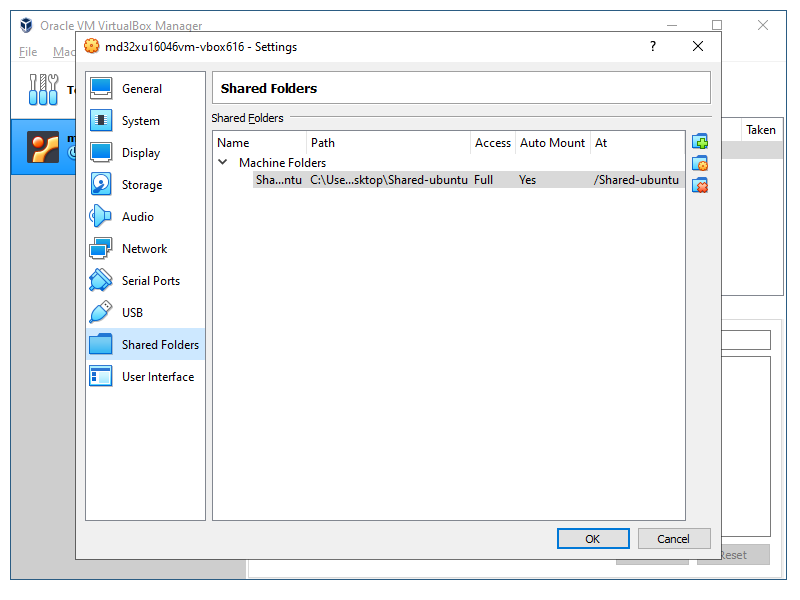Viewport: 800px width, 600px height.
Task: Sort by the Name column header
Action: coord(258,143)
